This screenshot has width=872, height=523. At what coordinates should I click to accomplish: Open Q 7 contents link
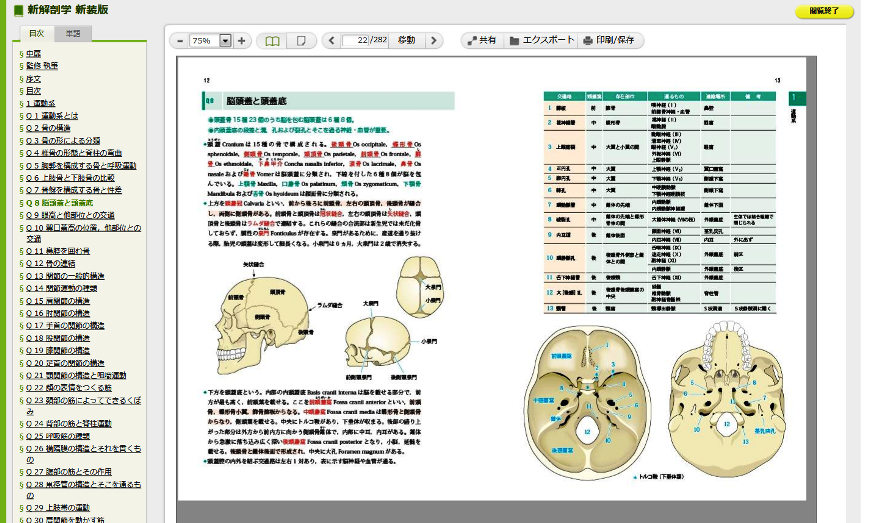[x=73, y=190]
